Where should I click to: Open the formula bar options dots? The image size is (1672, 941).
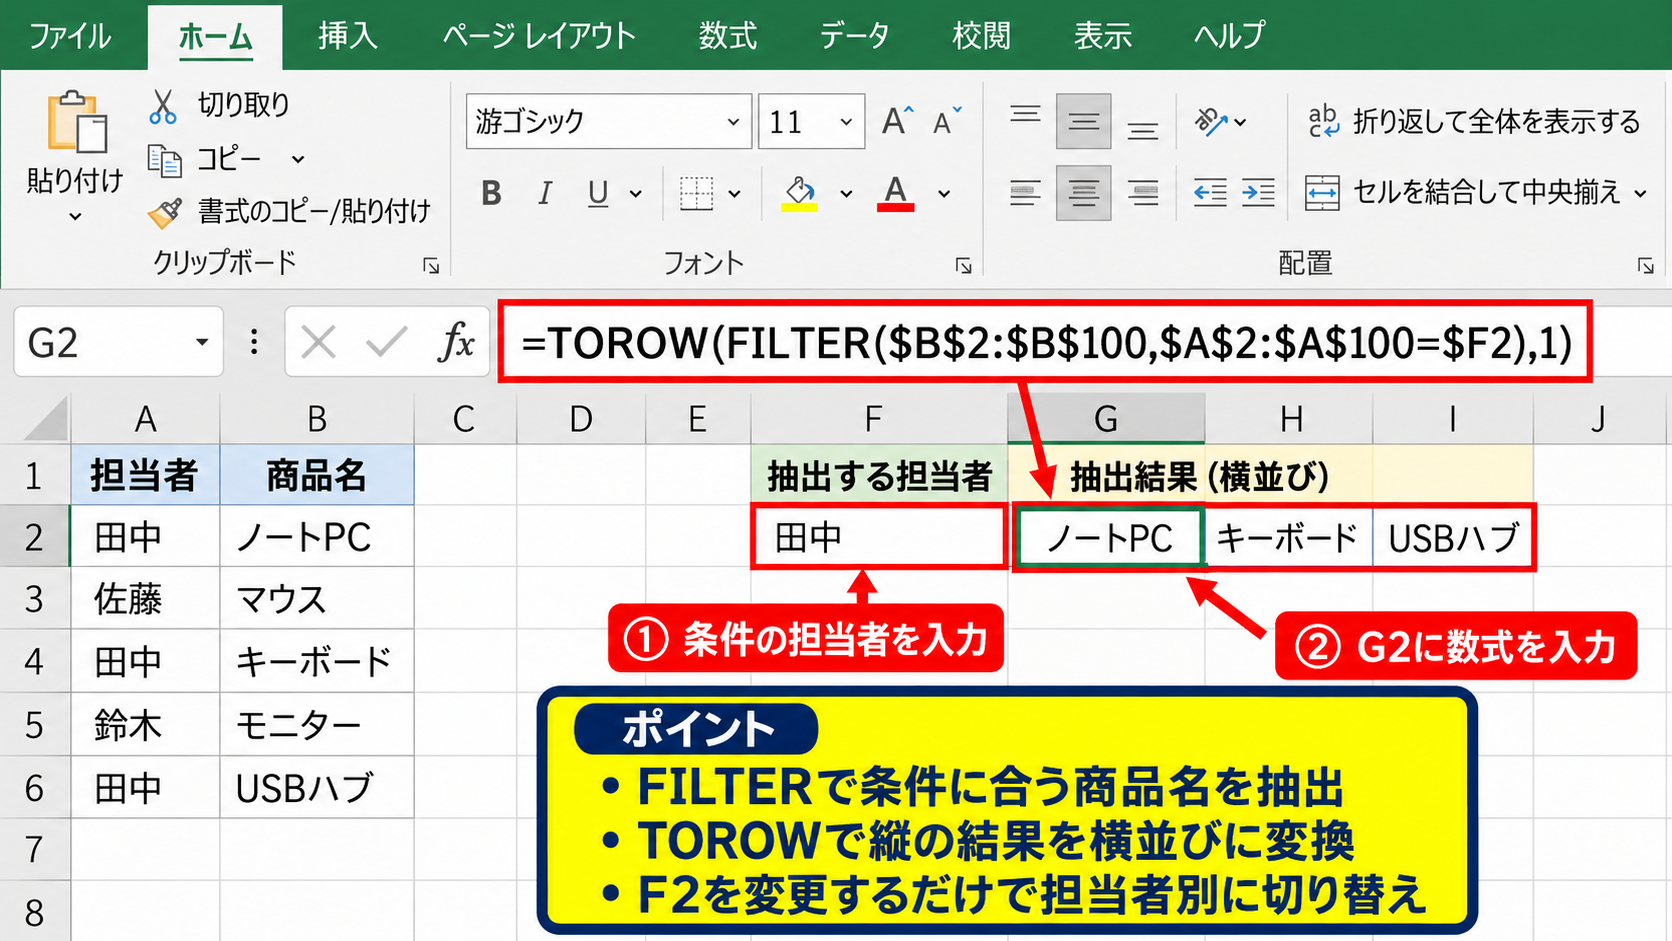(x=254, y=343)
